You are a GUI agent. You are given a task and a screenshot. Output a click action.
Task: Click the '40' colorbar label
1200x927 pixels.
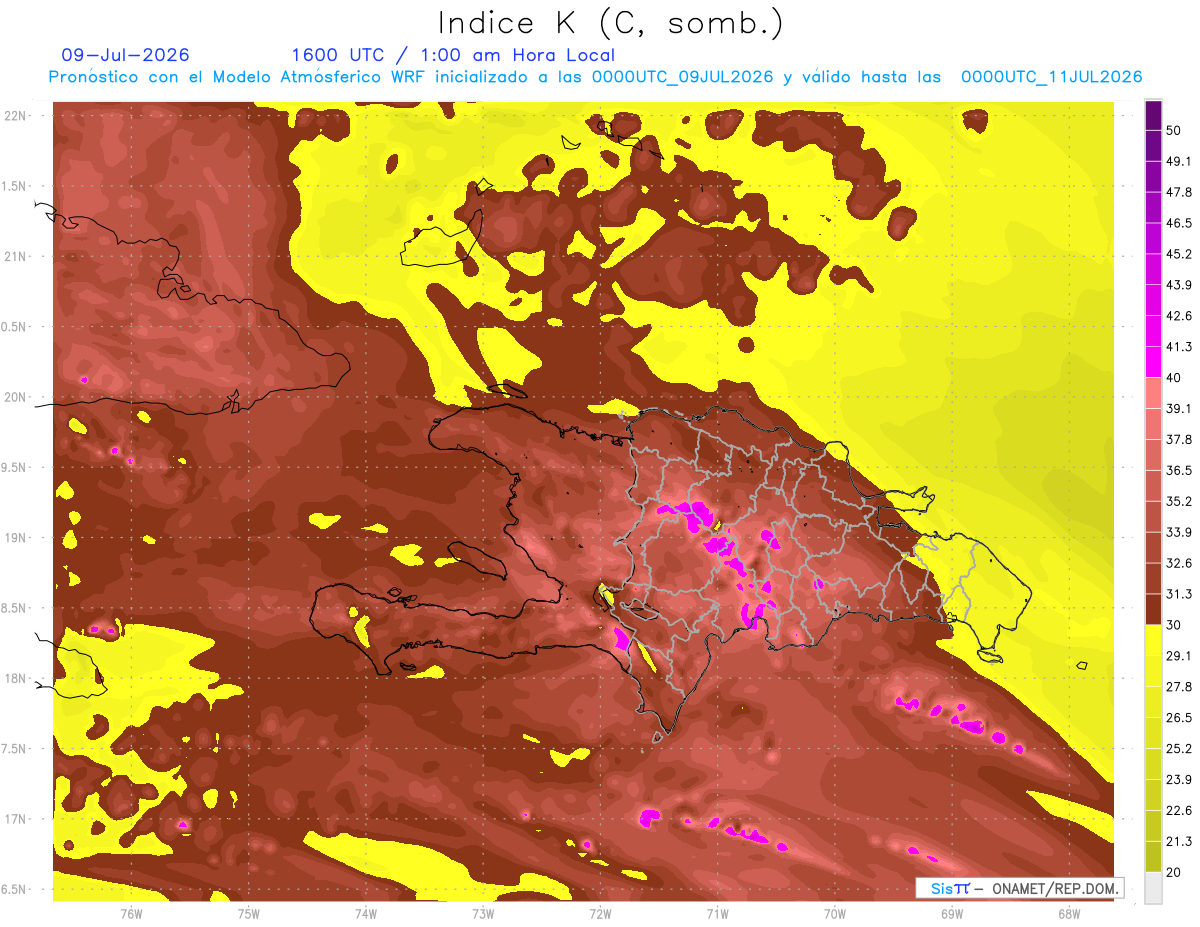pos(1174,377)
